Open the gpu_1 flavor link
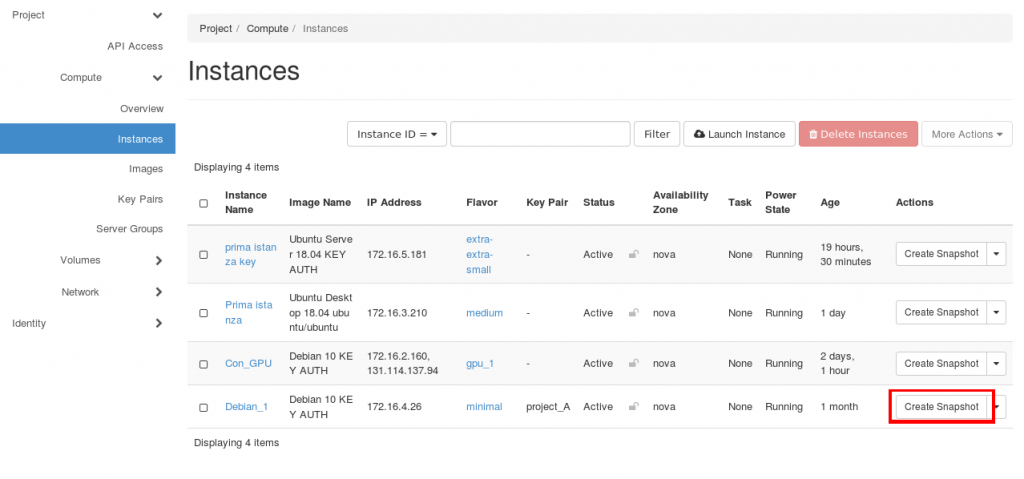This screenshot has height=479, width=1024. pos(480,364)
